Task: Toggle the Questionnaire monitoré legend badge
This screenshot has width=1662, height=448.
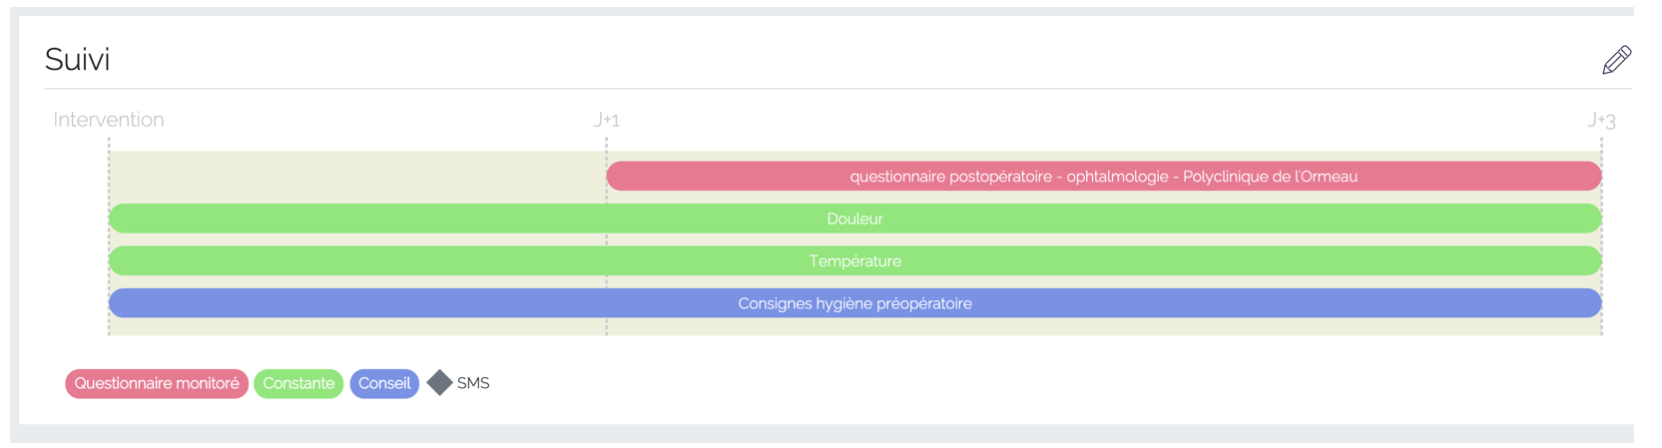Action: click(156, 383)
